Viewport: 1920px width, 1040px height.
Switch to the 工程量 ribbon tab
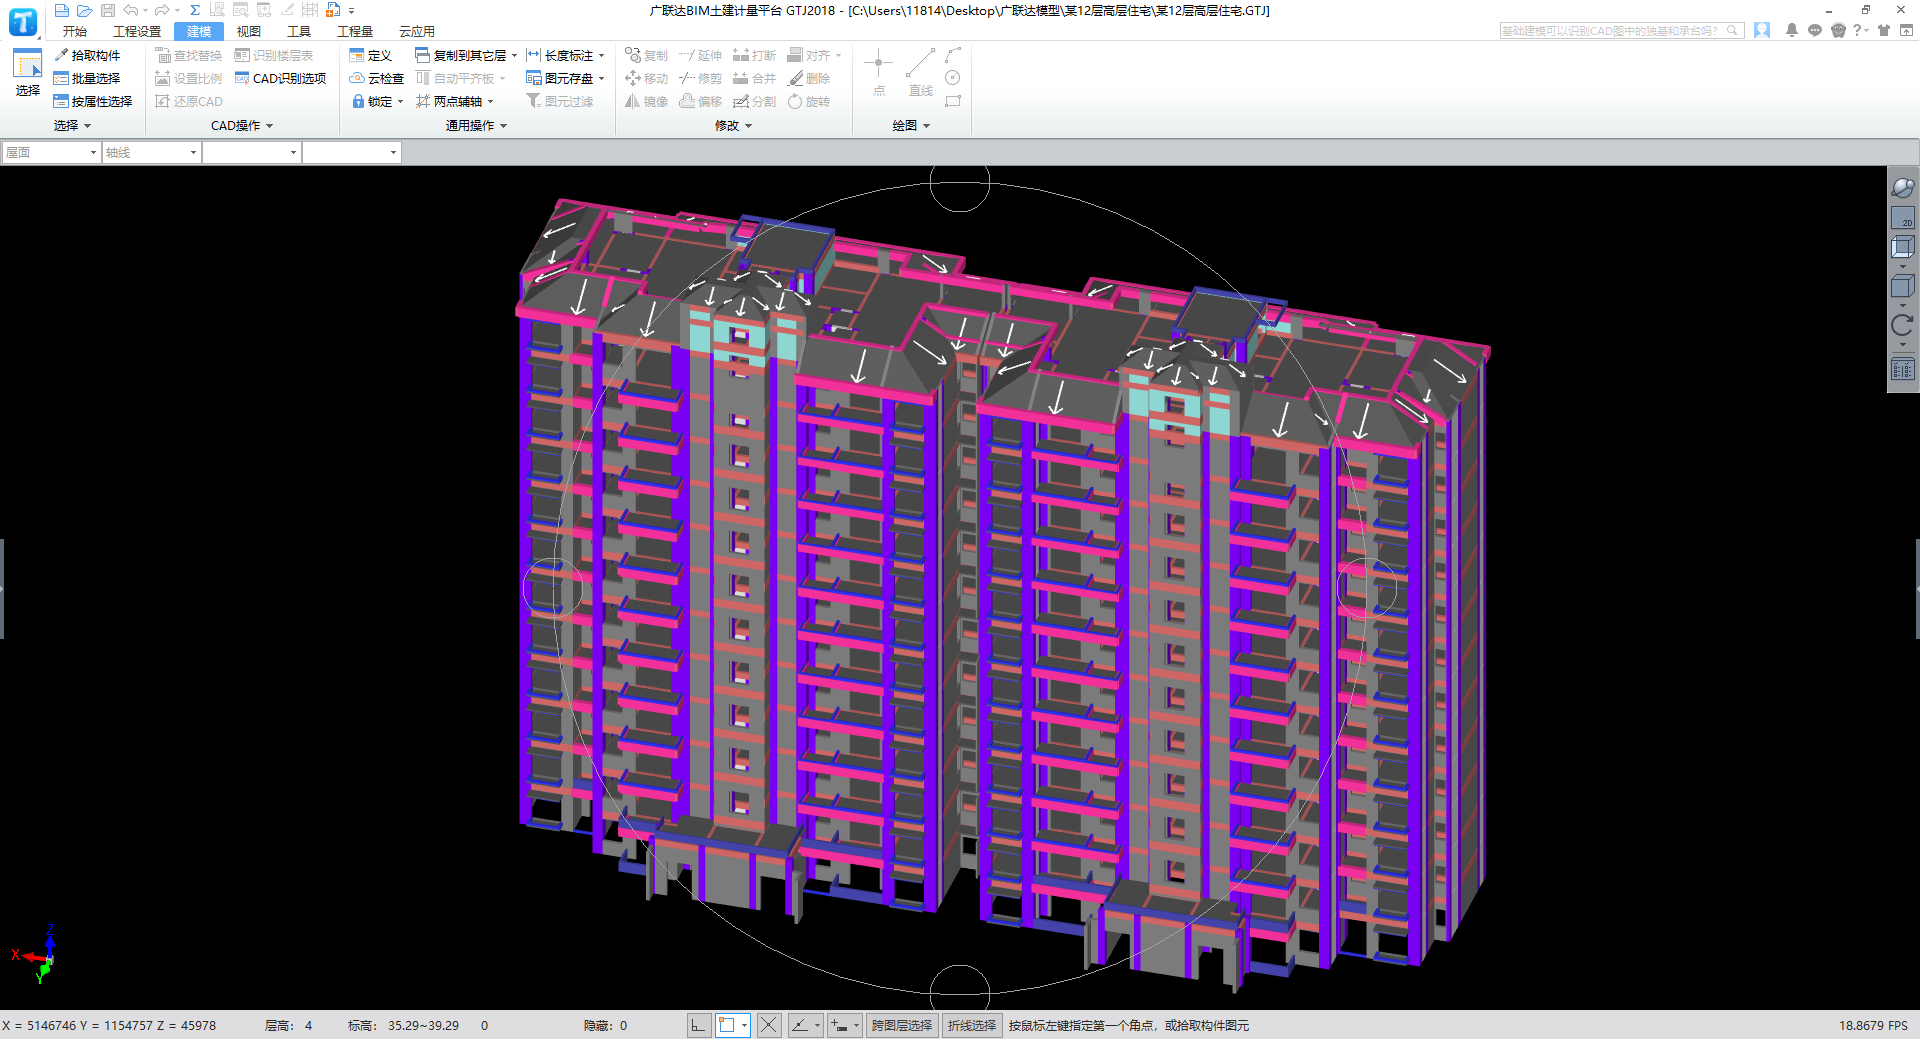click(x=354, y=32)
